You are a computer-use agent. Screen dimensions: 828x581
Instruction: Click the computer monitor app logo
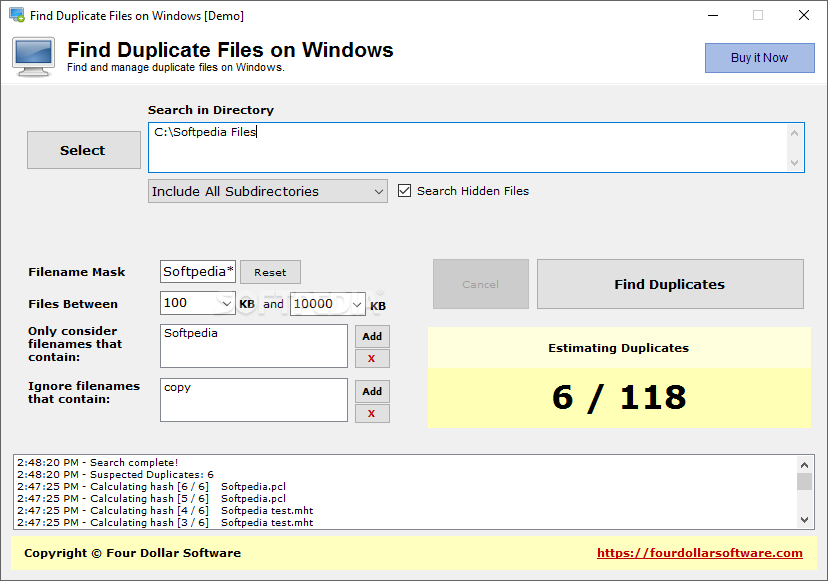[34, 57]
